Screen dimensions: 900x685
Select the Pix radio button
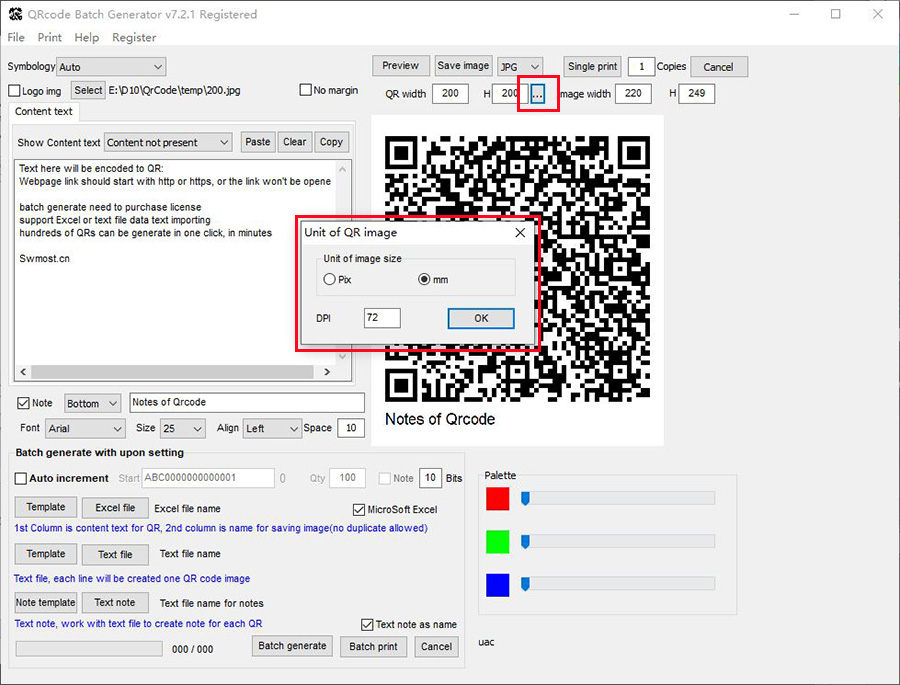click(329, 279)
